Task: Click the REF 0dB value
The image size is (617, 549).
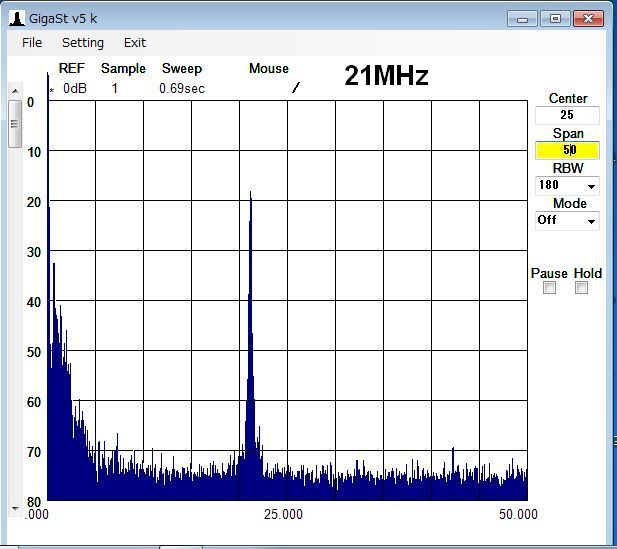Action: click(x=75, y=89)
